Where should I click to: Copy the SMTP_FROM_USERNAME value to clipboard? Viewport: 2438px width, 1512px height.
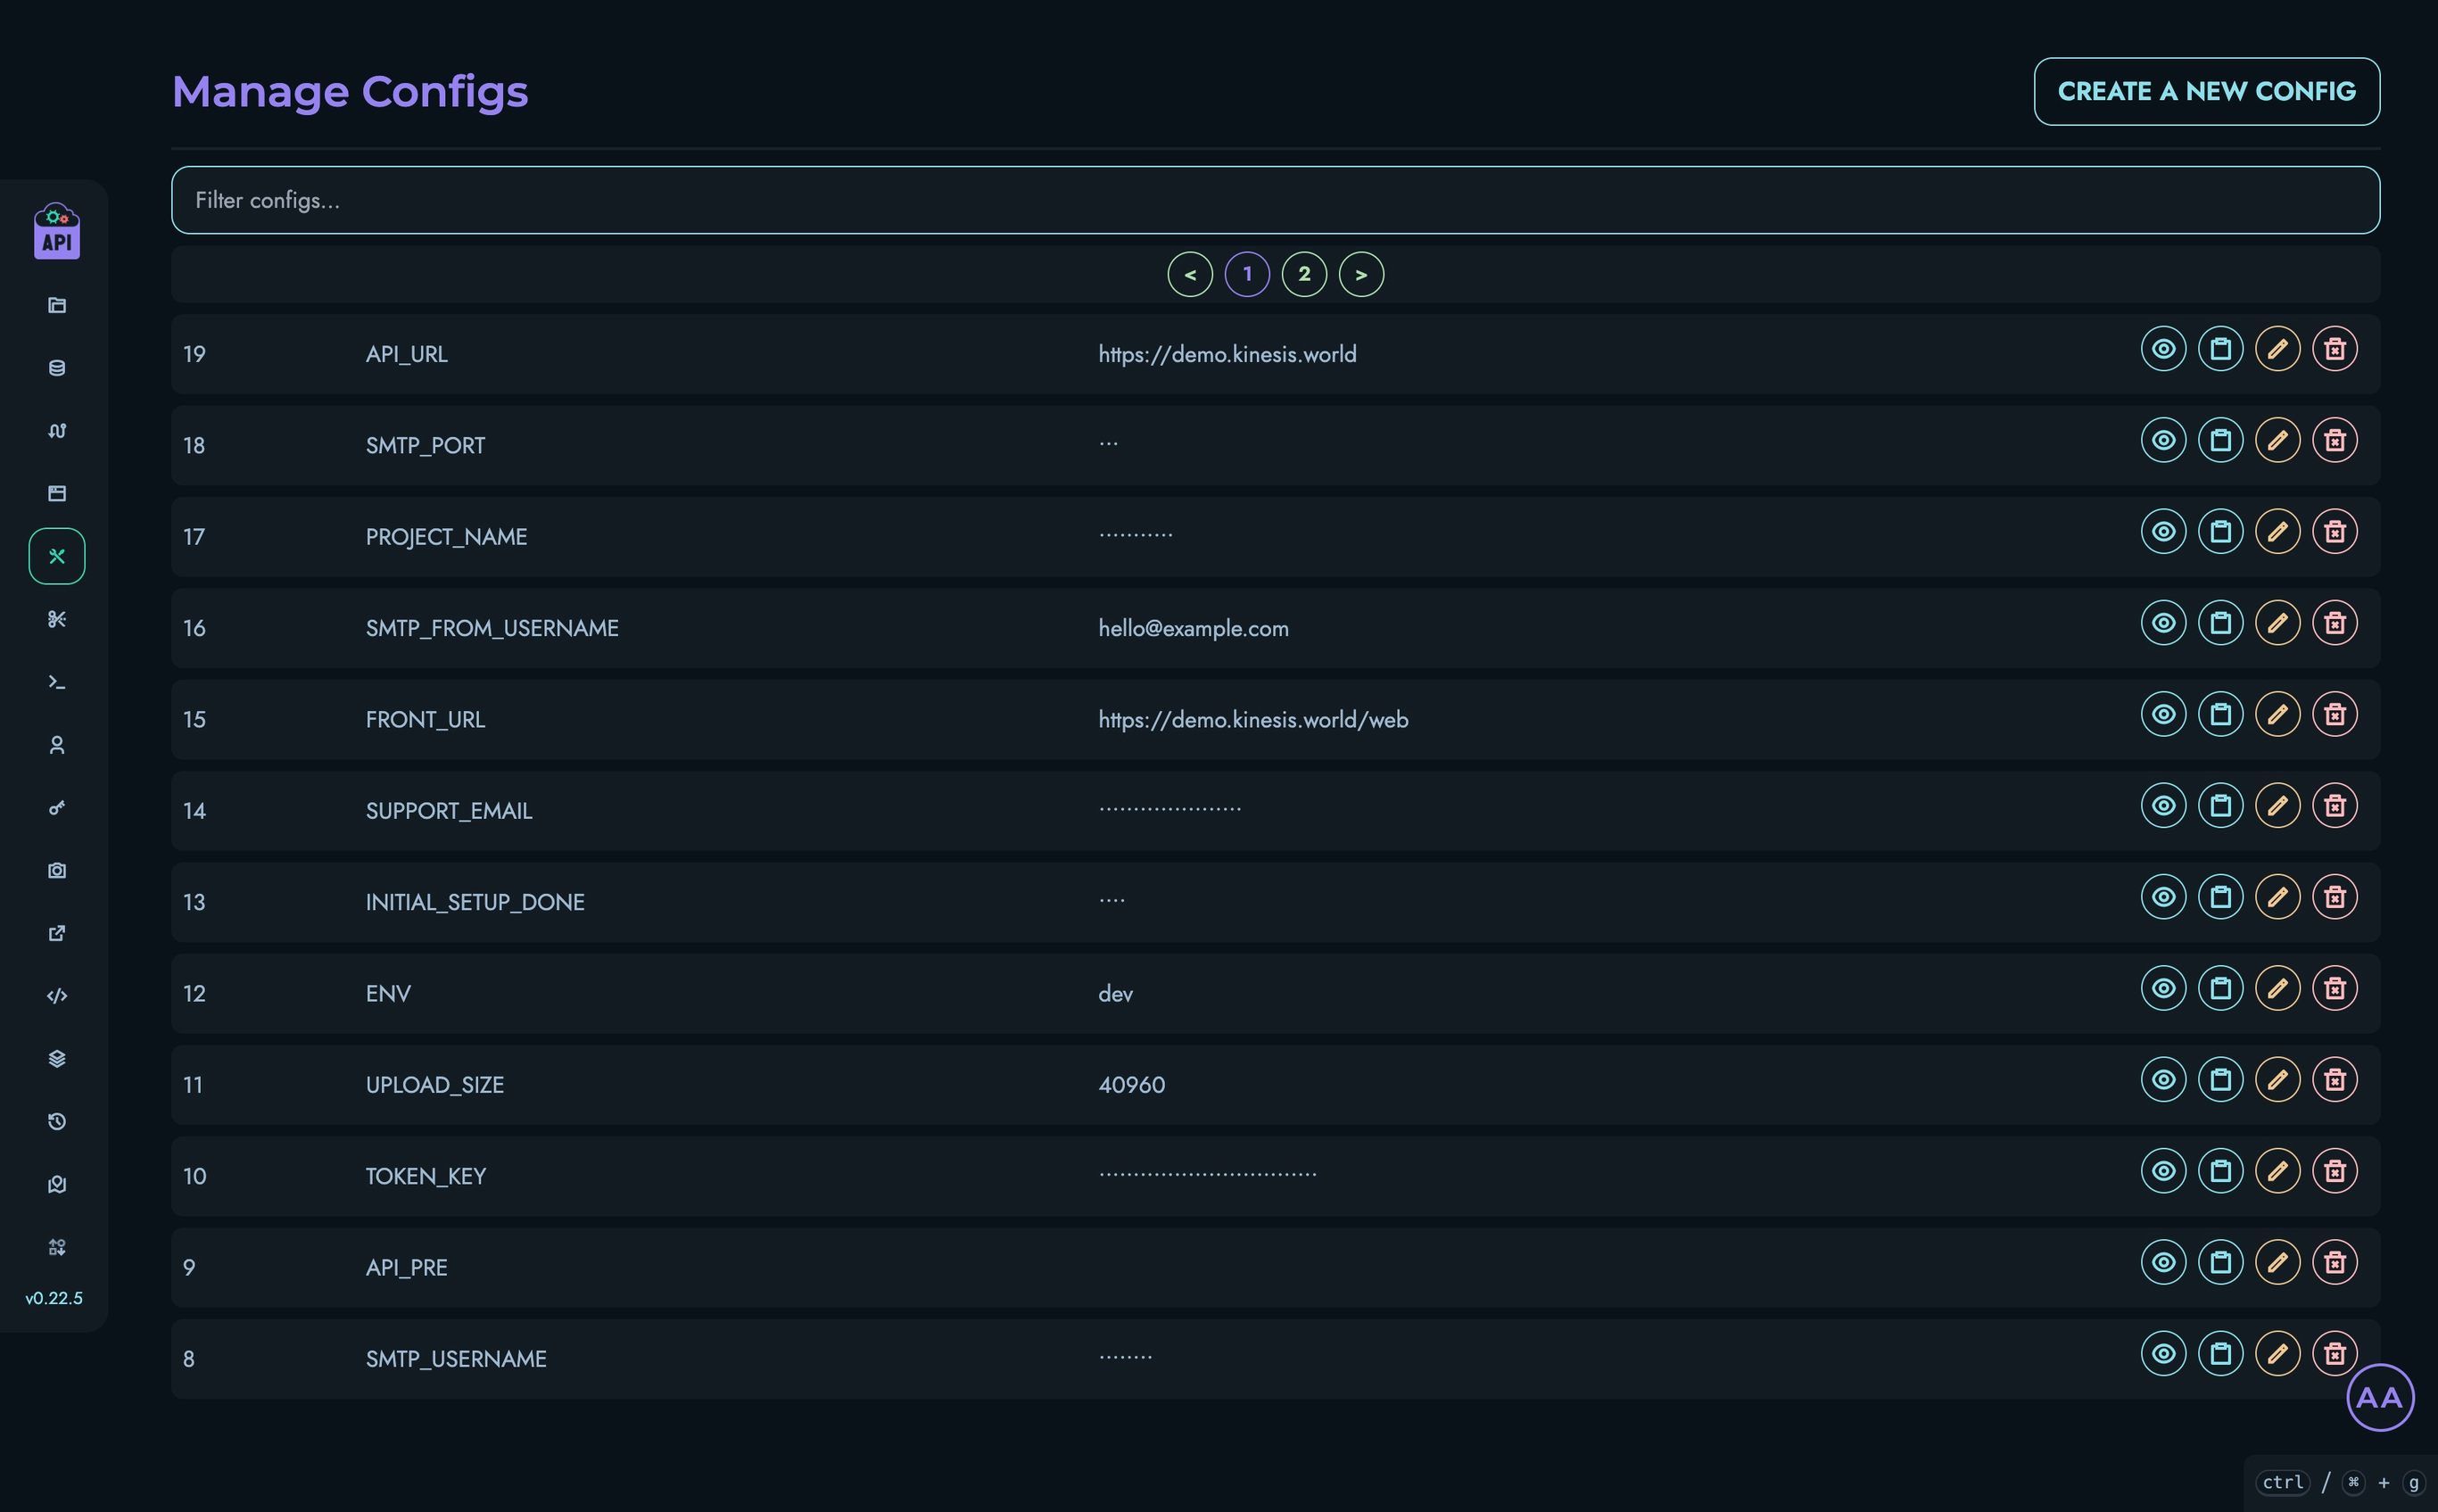click(2221, 623)
